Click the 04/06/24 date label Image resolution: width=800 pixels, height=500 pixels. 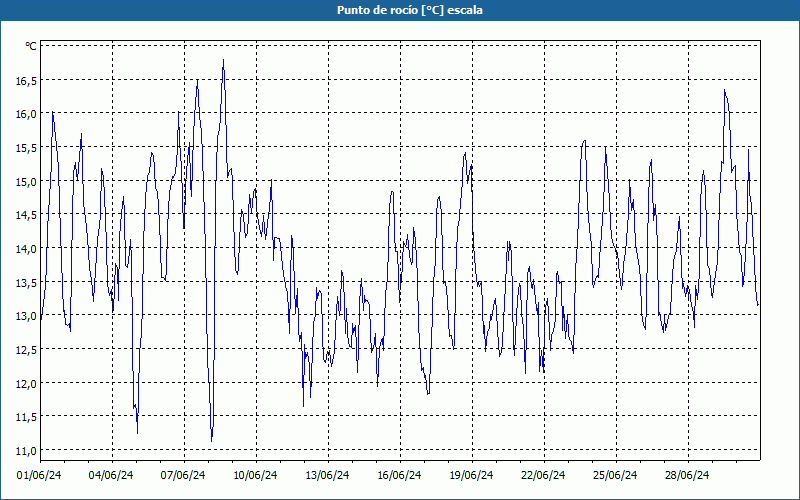(111, 475)
